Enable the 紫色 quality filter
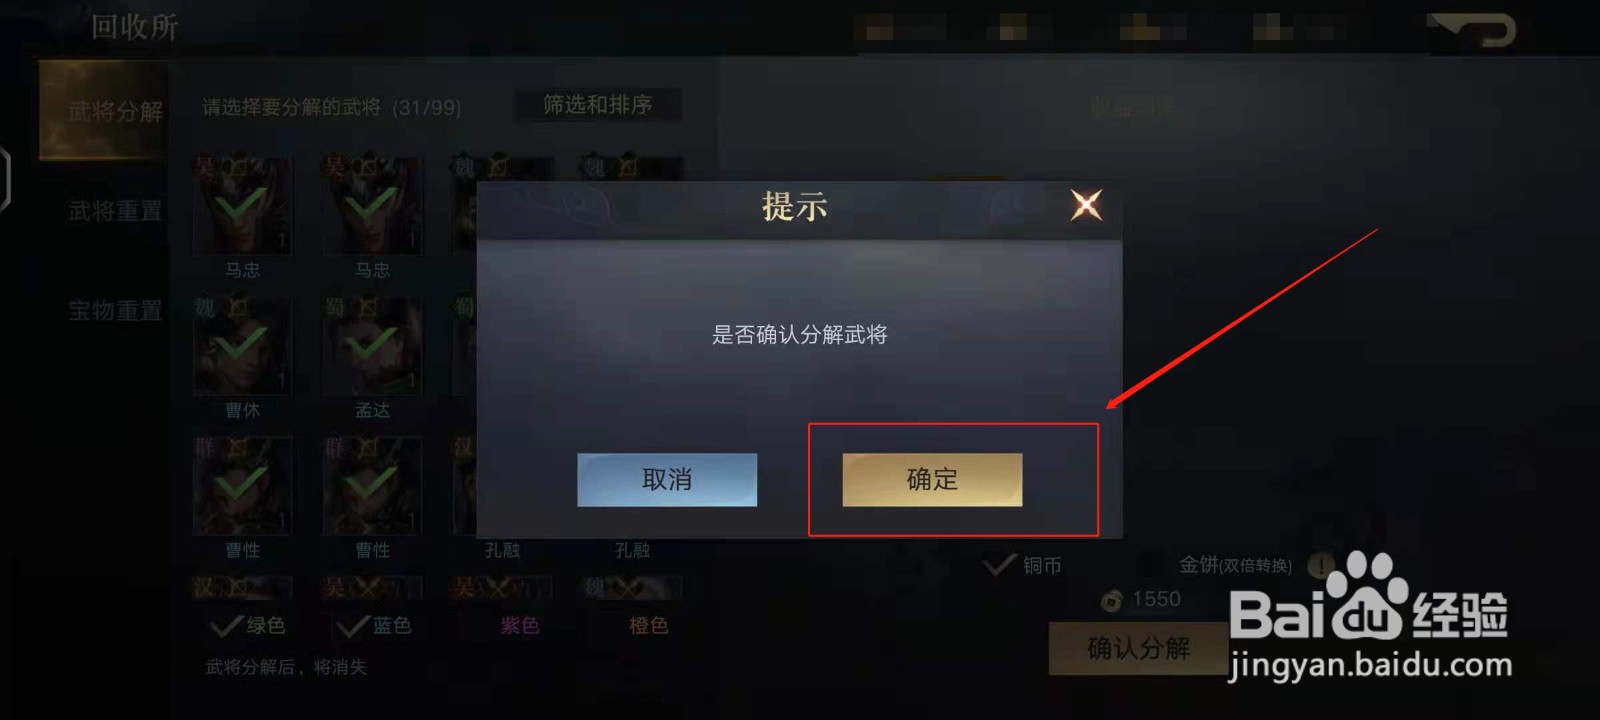 coord(519,626)
